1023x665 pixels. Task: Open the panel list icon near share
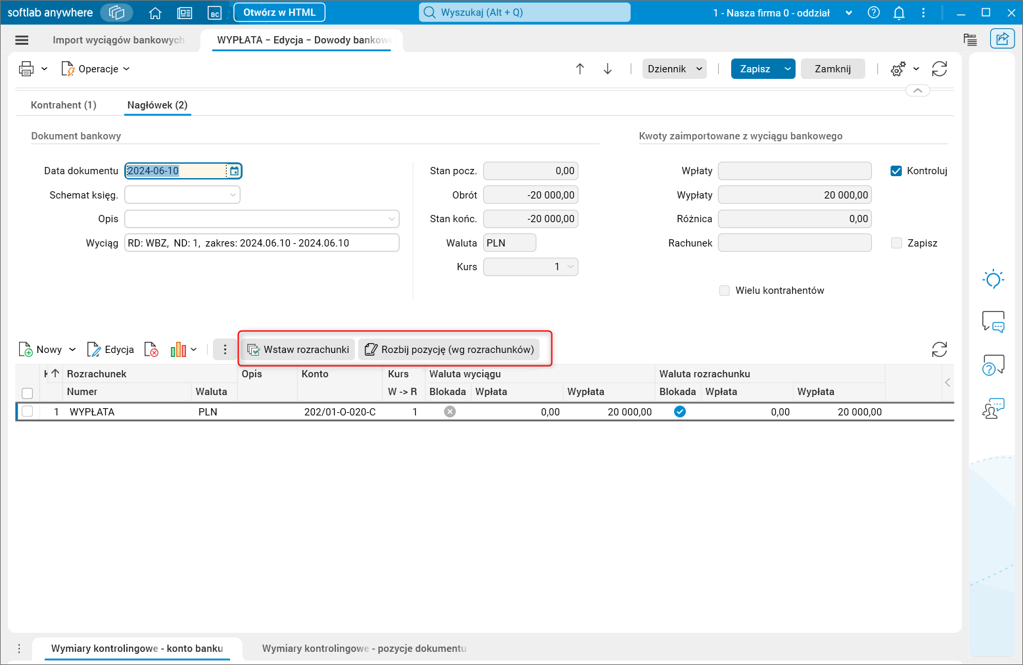coord(970,40)
